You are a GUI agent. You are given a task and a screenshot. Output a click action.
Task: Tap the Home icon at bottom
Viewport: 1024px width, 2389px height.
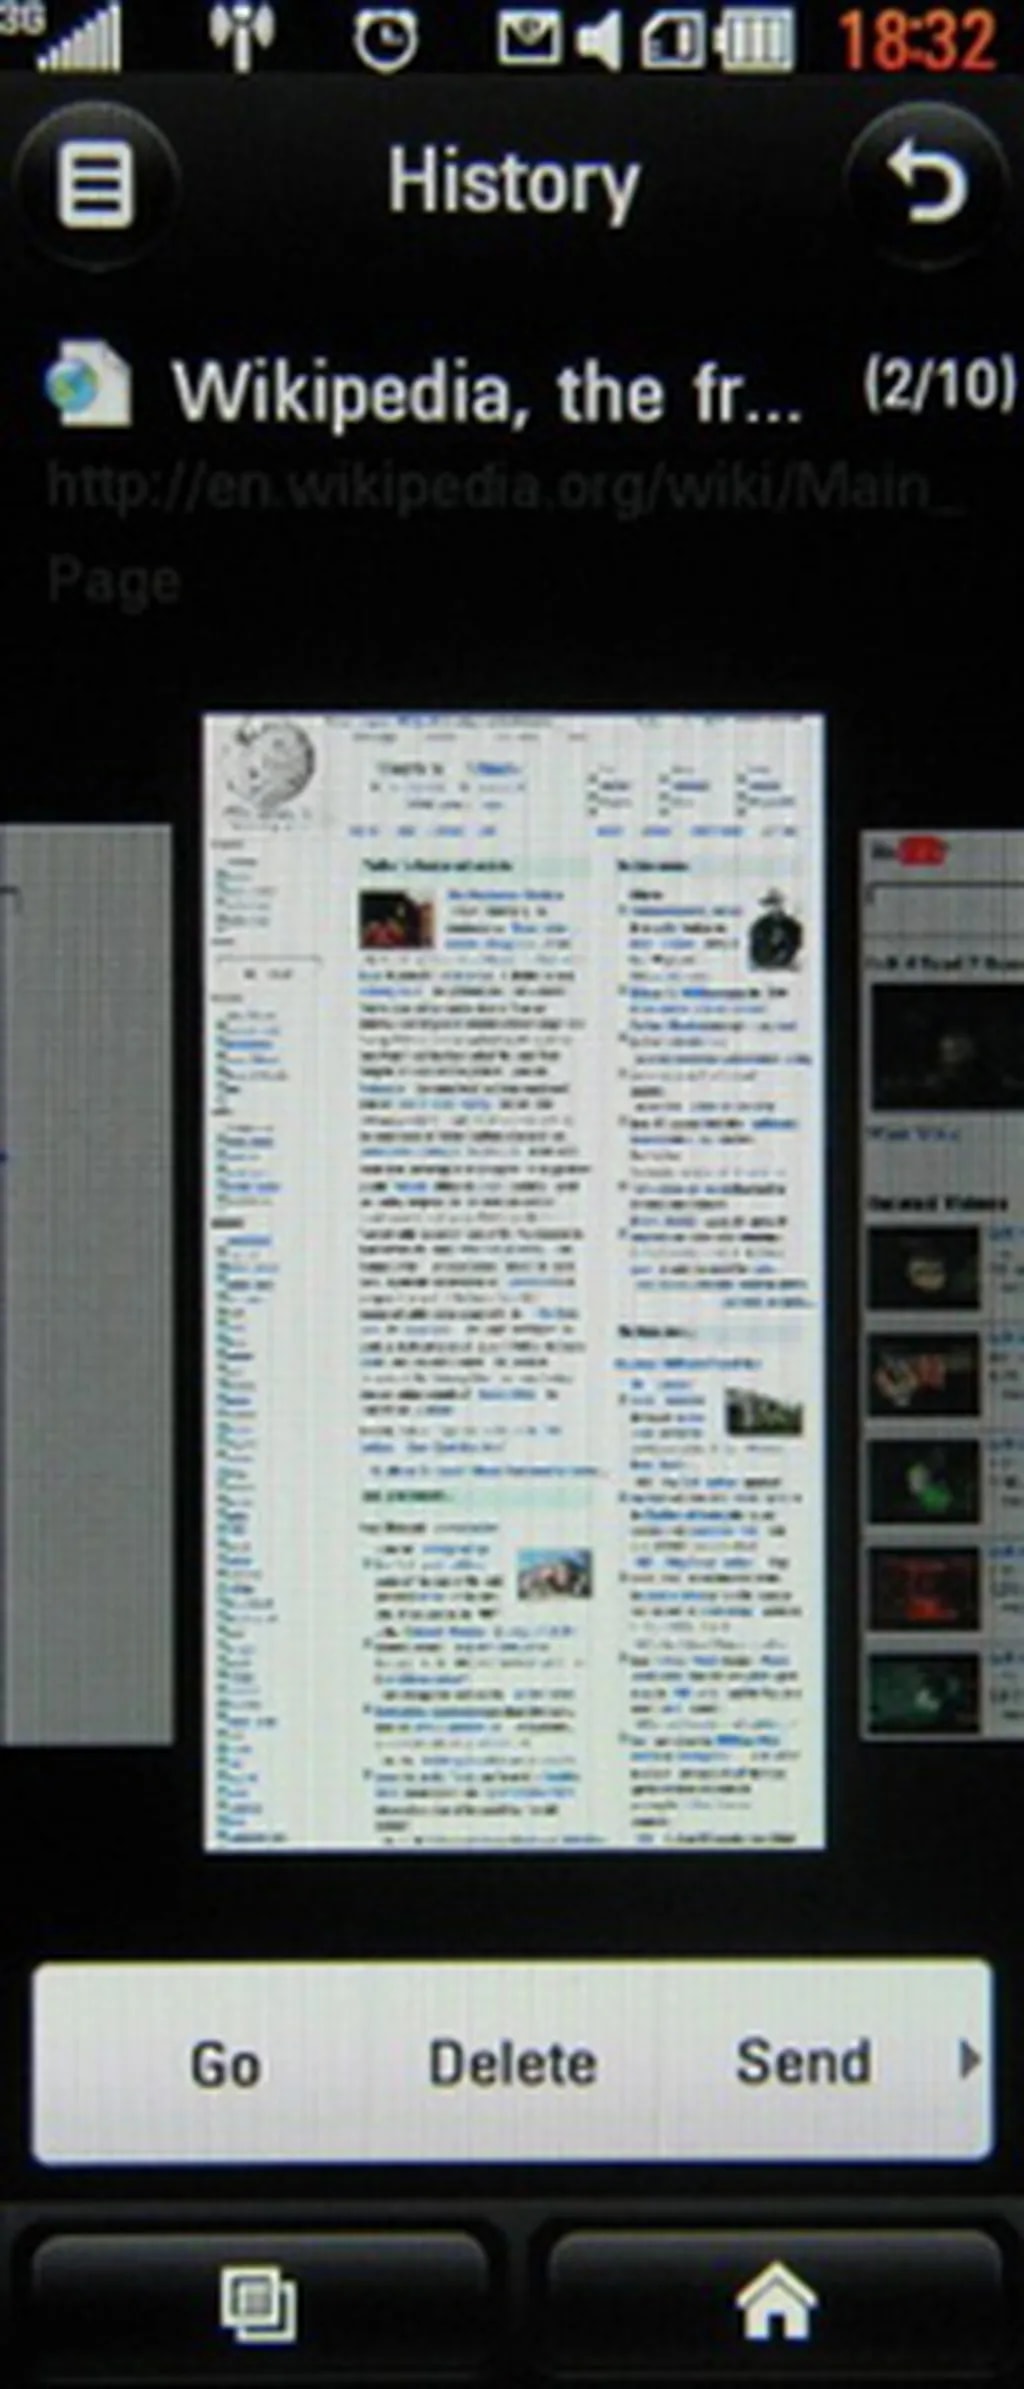click(775, 2303)
